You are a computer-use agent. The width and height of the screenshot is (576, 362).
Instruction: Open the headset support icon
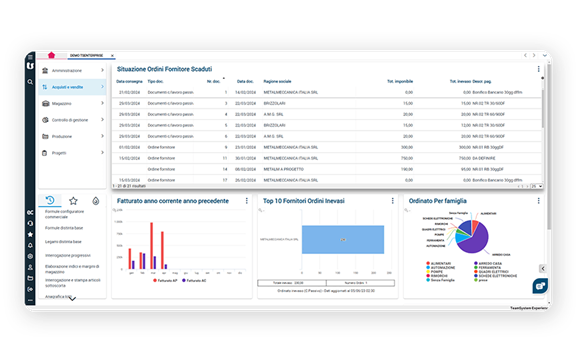(30, 223)
